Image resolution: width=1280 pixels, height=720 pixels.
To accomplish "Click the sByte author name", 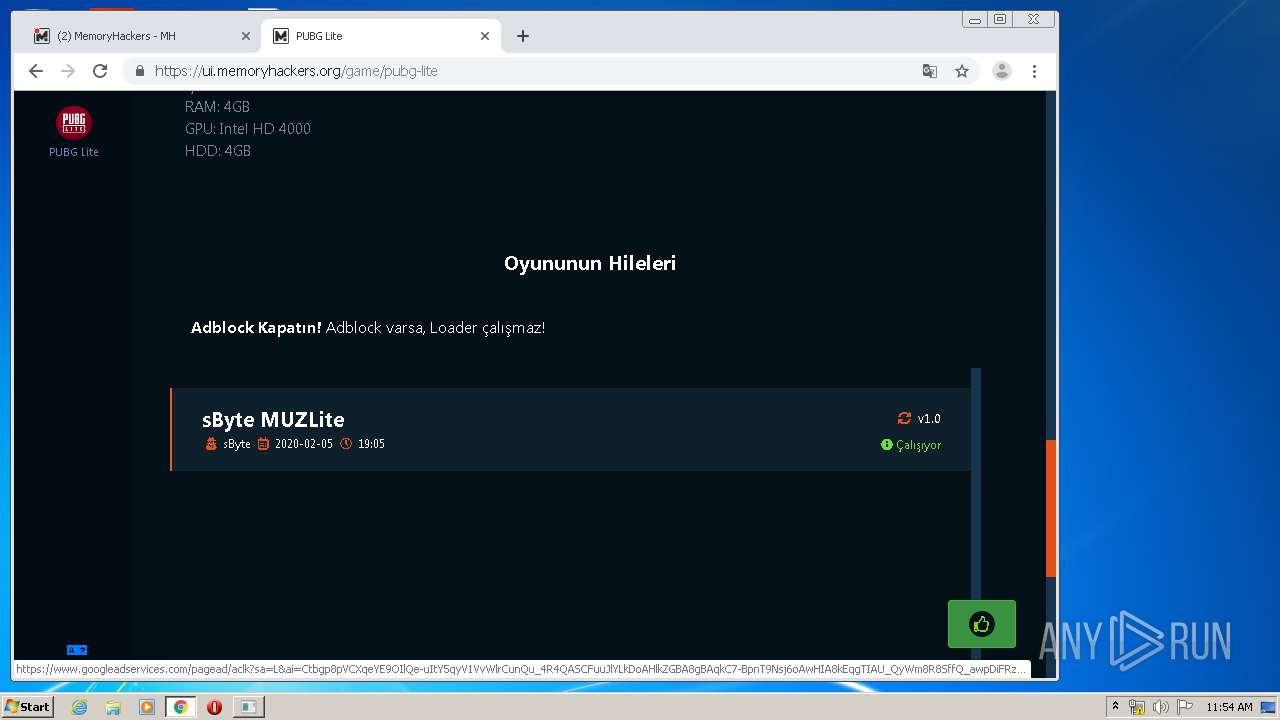I will coord(237,444).
